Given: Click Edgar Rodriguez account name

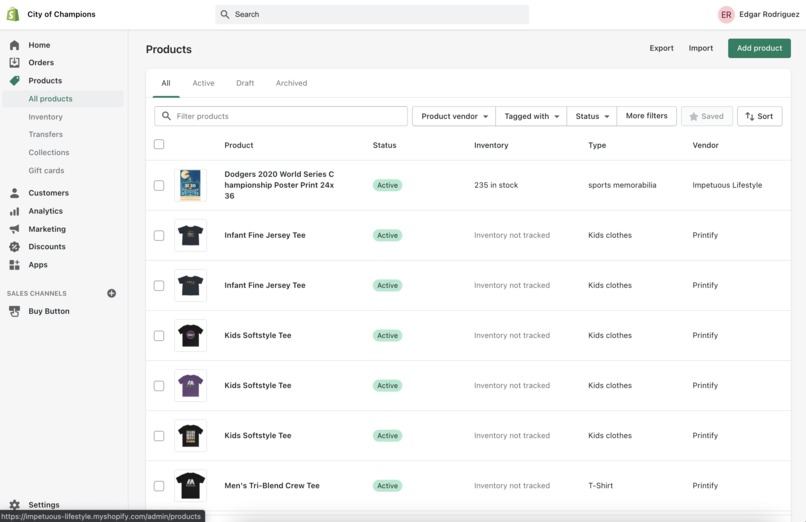Looking at the screenshot, I should pyautogui.click(x=769, y=14).
